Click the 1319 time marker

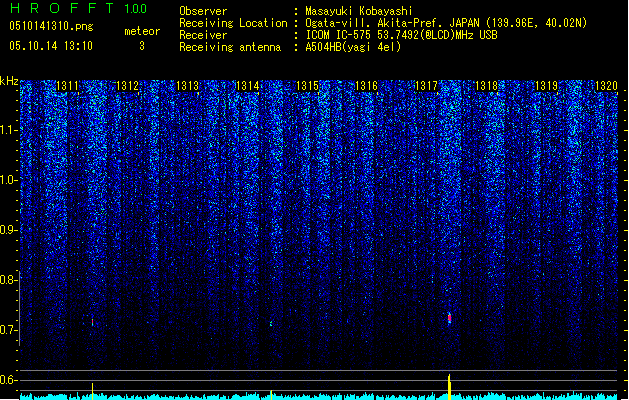pyautogui.click(x=546, y=85)
